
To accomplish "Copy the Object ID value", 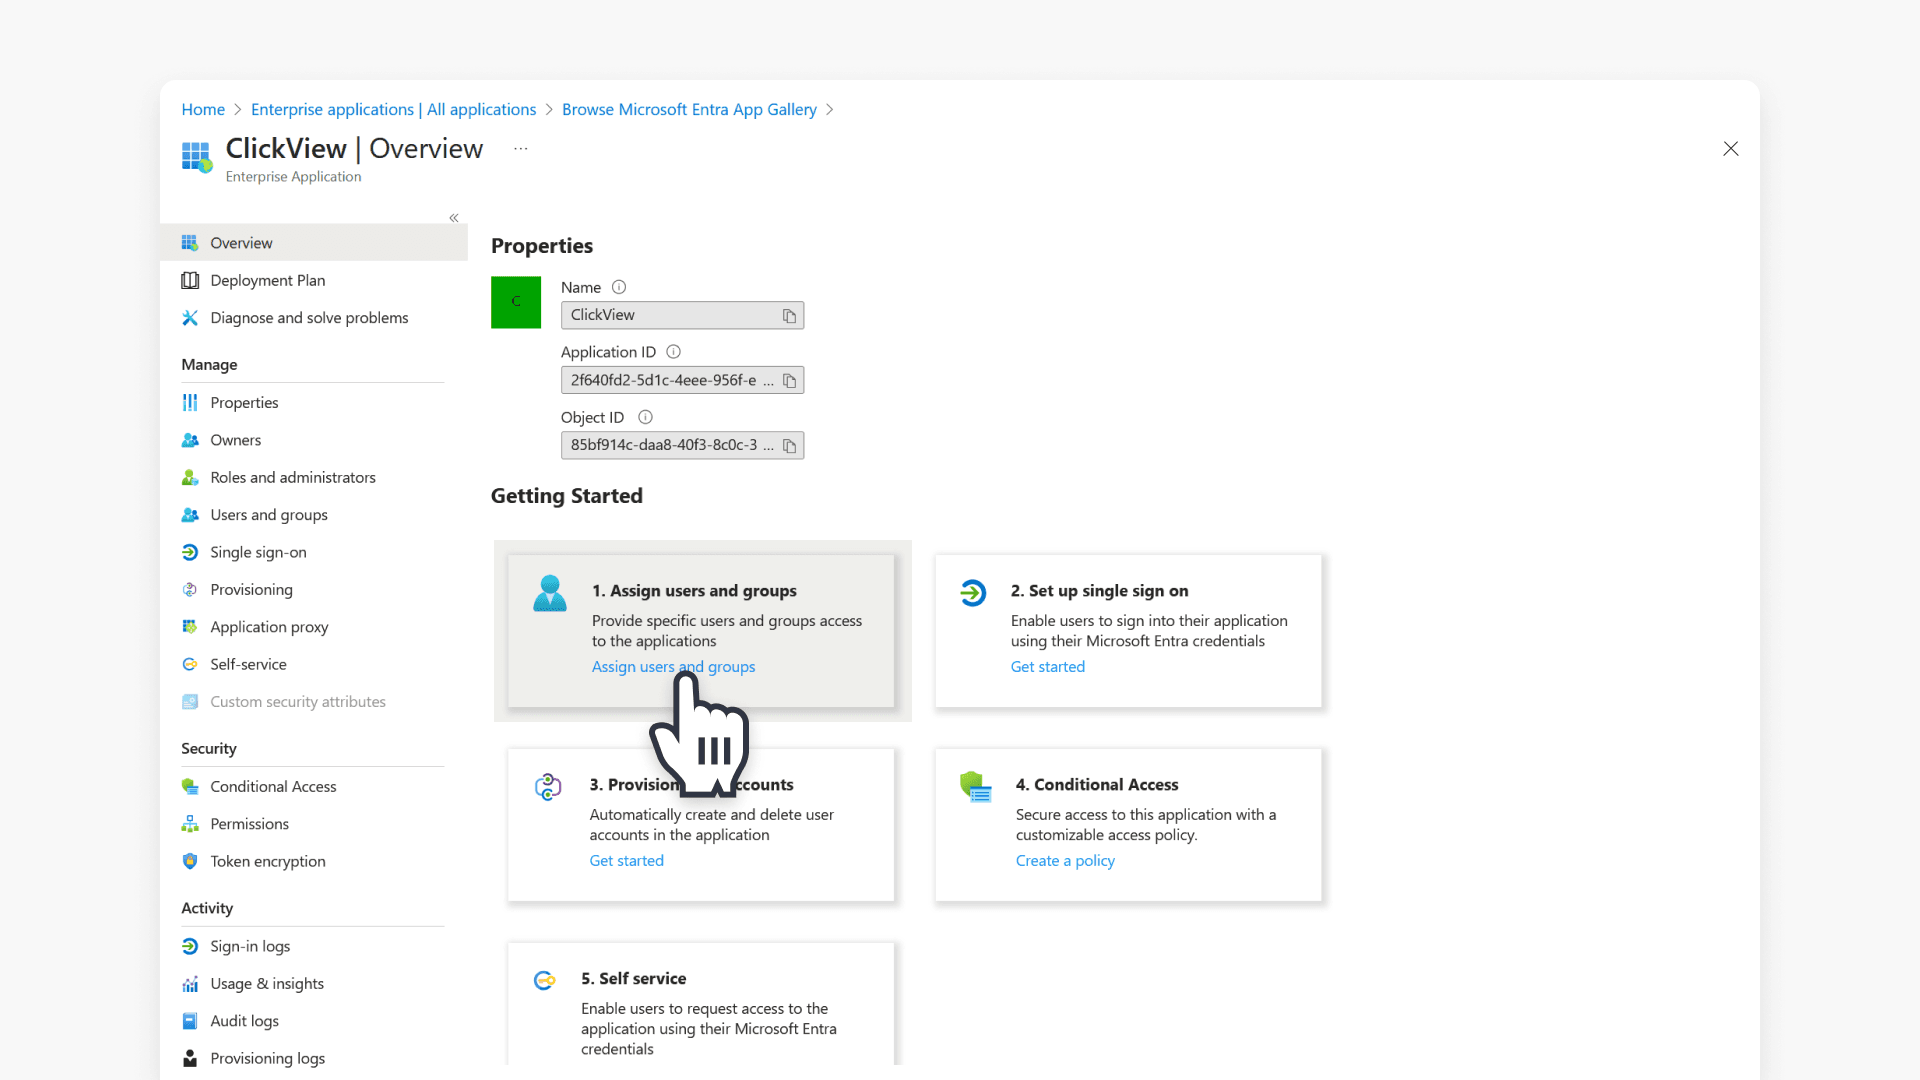I will 790,445.
